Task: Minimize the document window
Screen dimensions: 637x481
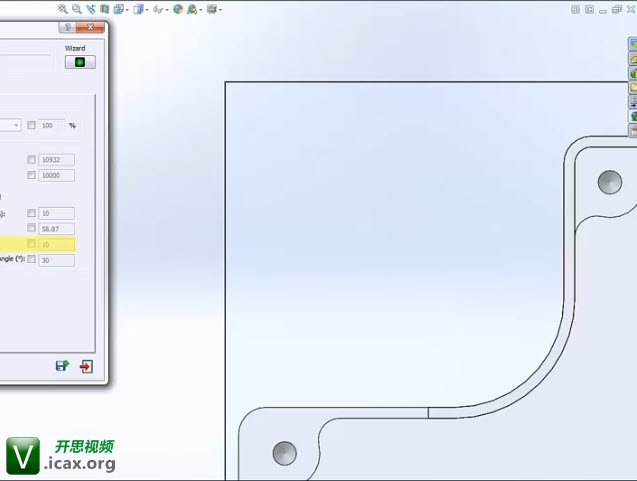Action: tap(603, 10)
